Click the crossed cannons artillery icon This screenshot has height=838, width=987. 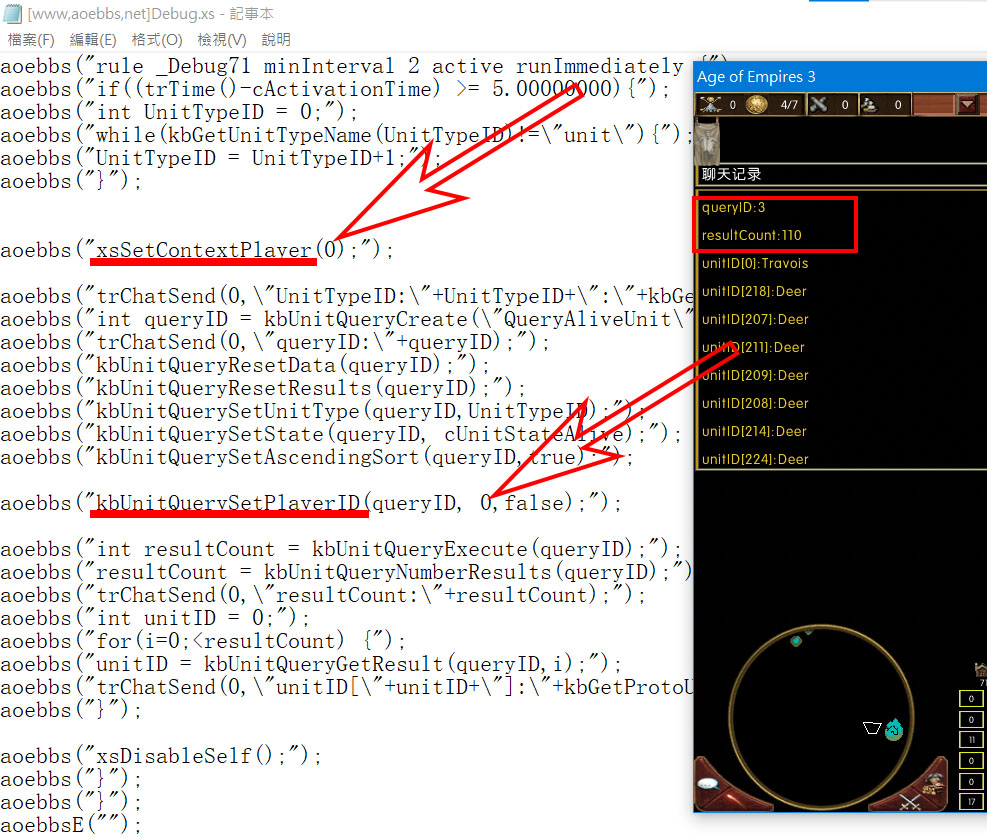[x=818, y=105]
